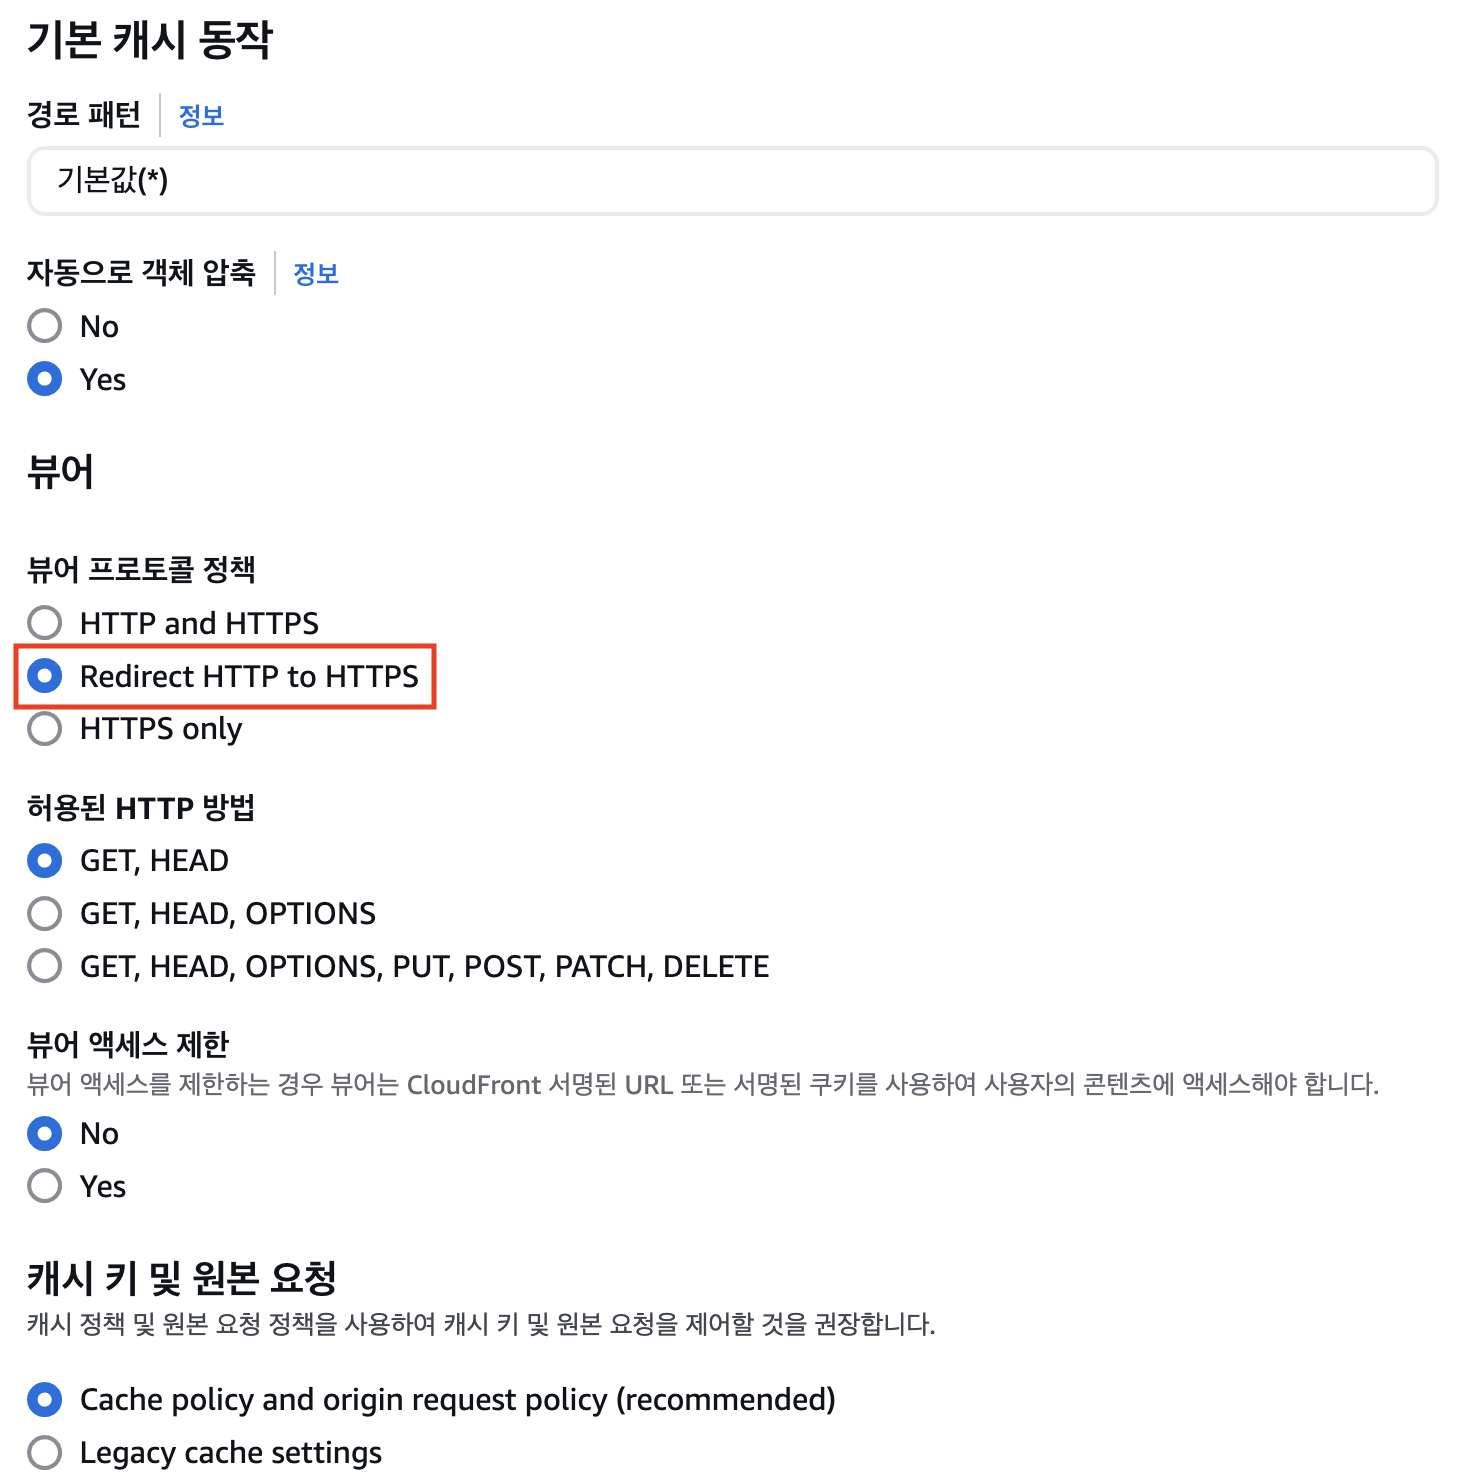This screenshot has height=1474, width=1460.
Task: Choose HTTPS only protocol policy
Action: [45, 729]
